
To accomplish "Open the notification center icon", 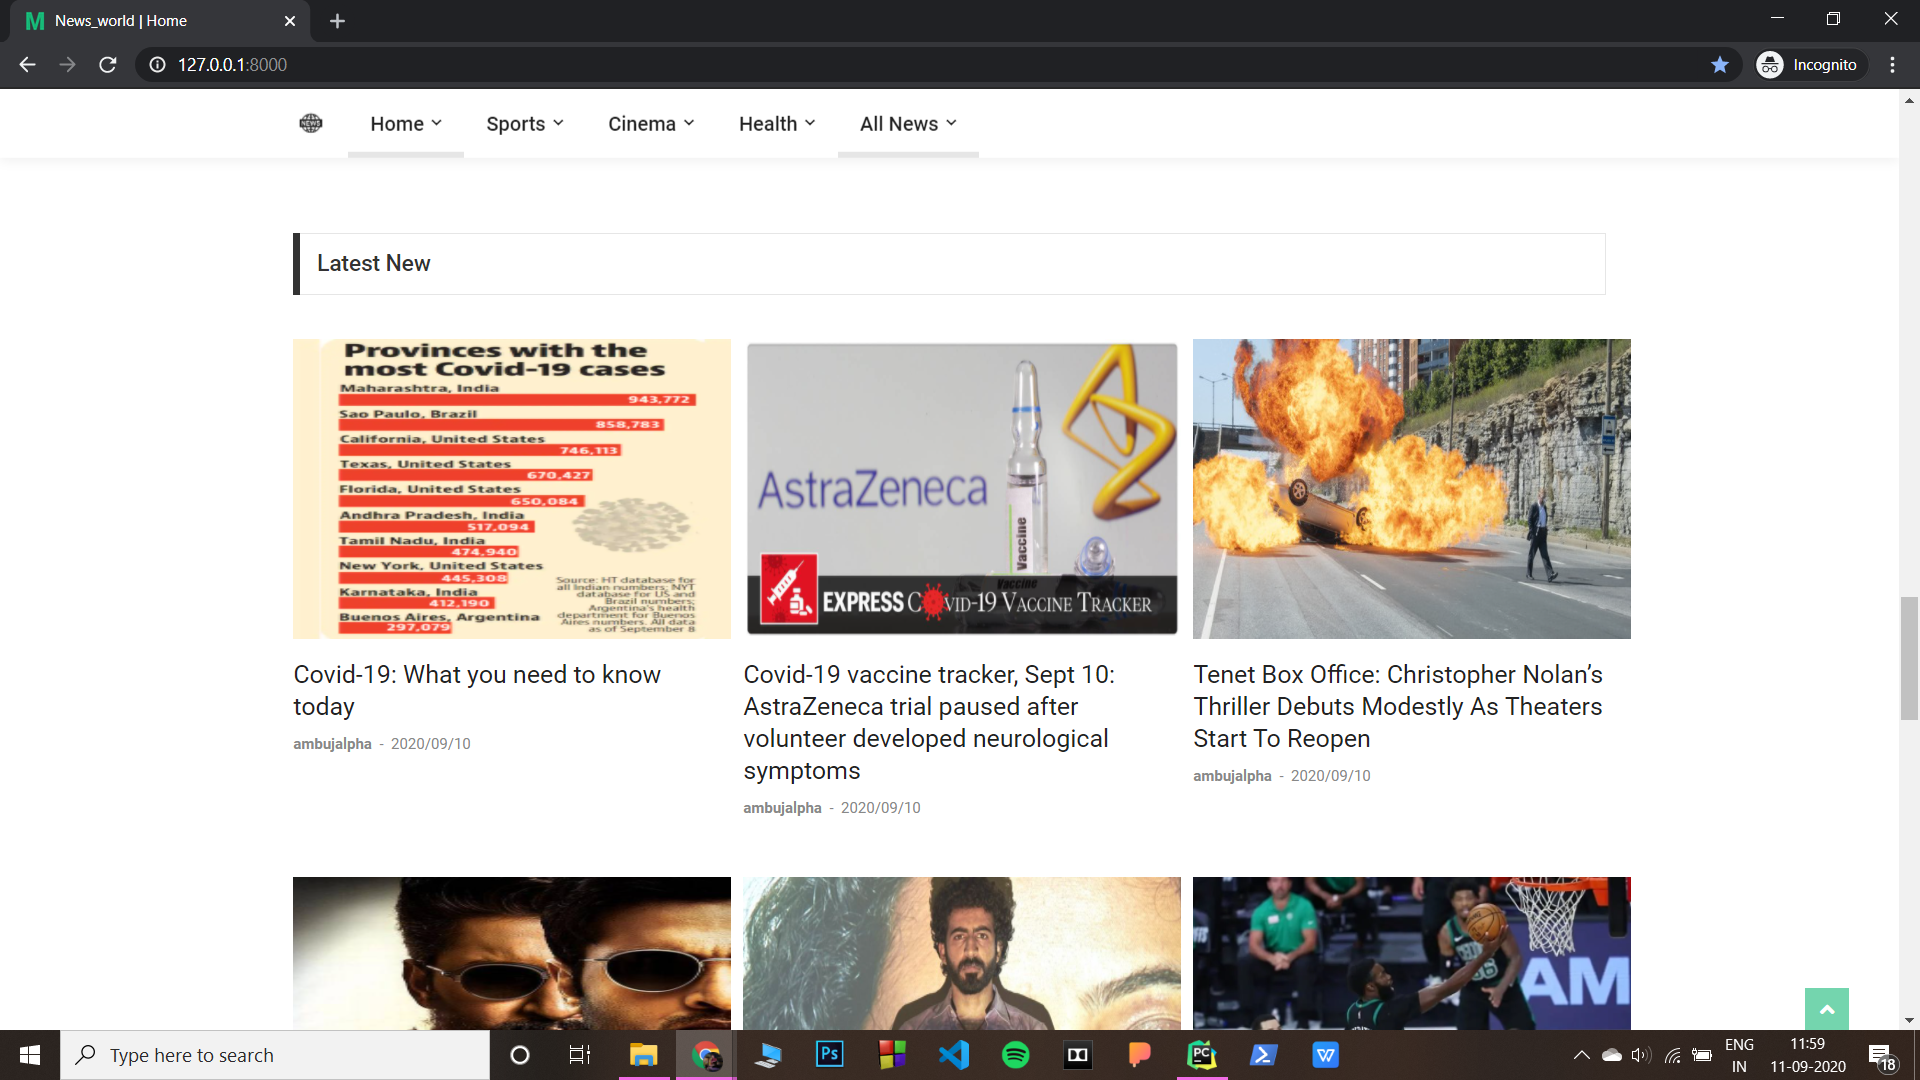I will tap(1880, 1055).
